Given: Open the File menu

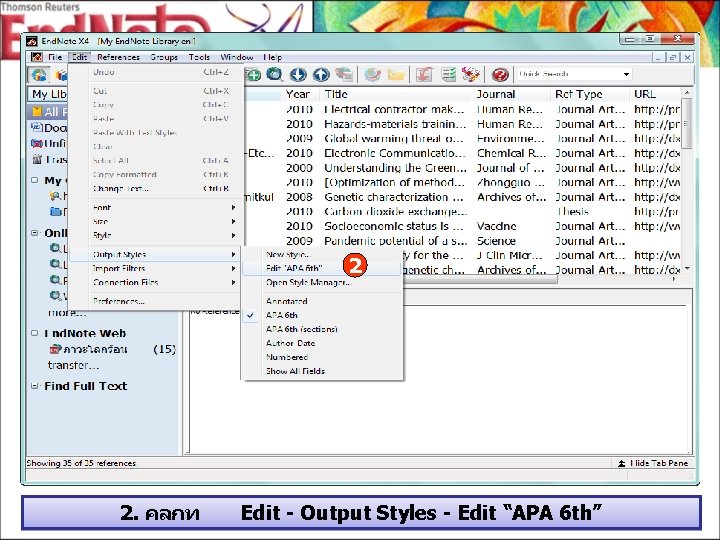Looking at the screenshot, I should [55, 57].
